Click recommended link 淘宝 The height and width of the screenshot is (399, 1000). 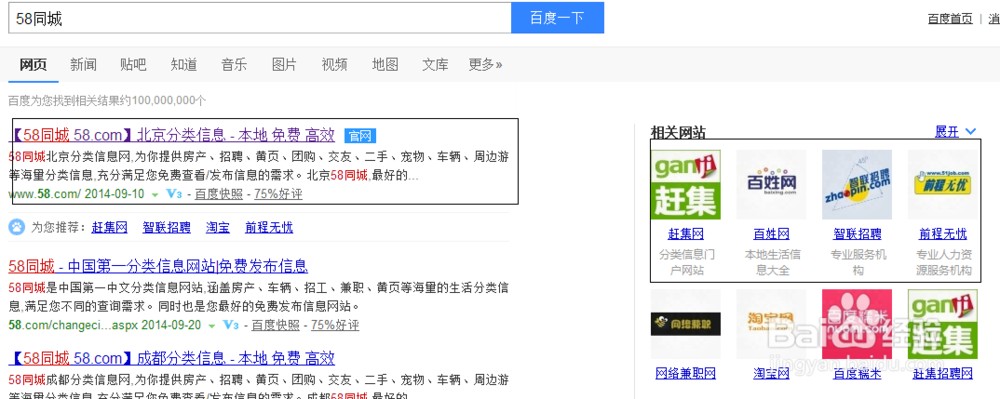218,228
